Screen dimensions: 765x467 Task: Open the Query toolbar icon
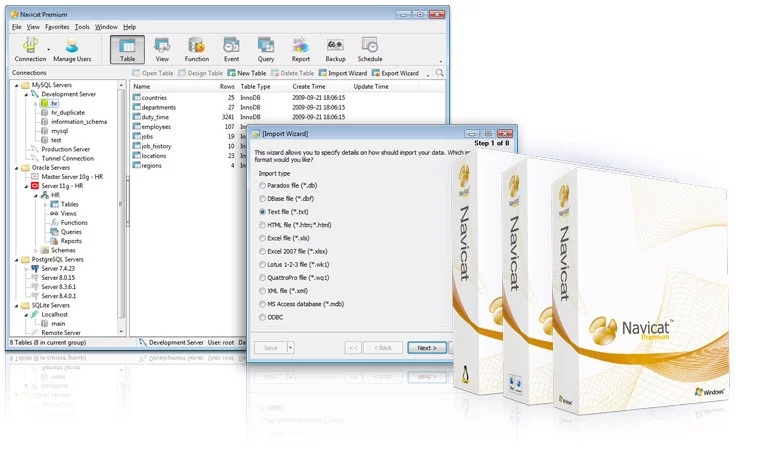[266, 49]
